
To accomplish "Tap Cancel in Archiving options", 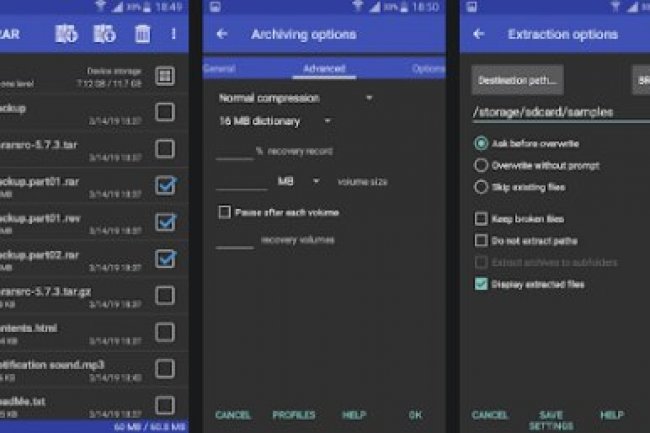I will point(233,415).
